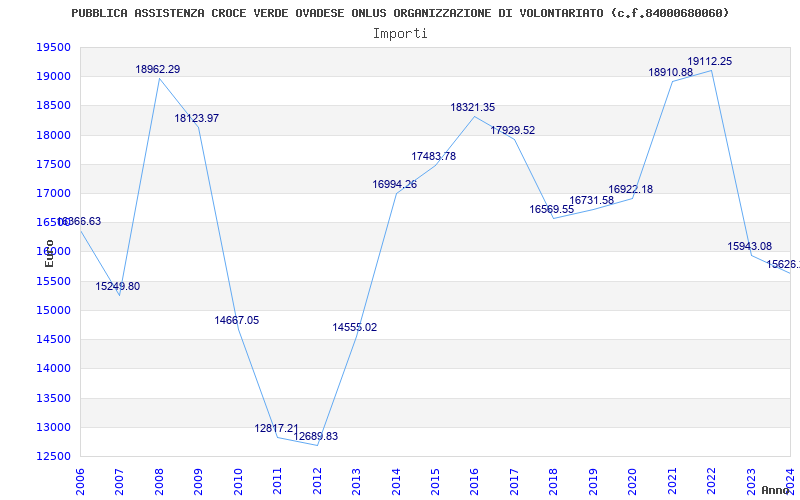Select the 18910.88 value label
The width and height of the screenshot is (800, 500).
point(671,72)
